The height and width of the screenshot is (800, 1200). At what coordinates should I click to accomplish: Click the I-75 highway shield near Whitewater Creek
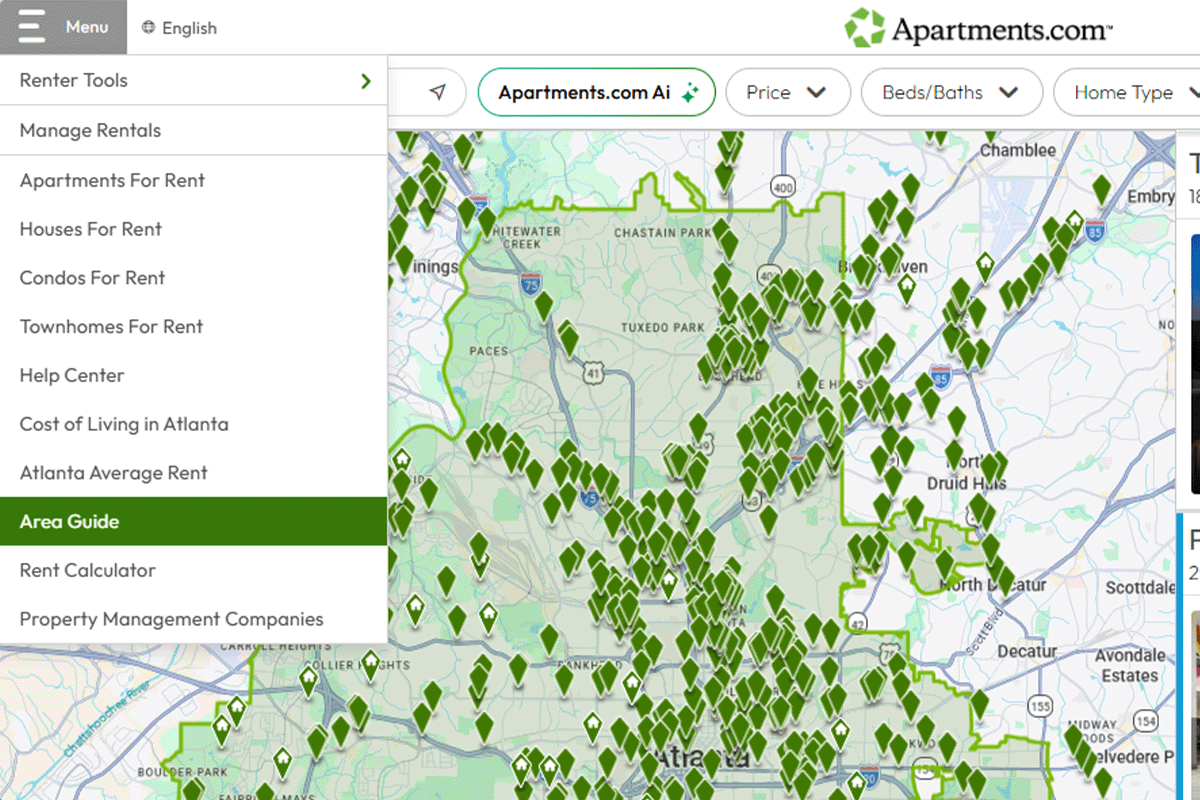[x=531, y=283]
